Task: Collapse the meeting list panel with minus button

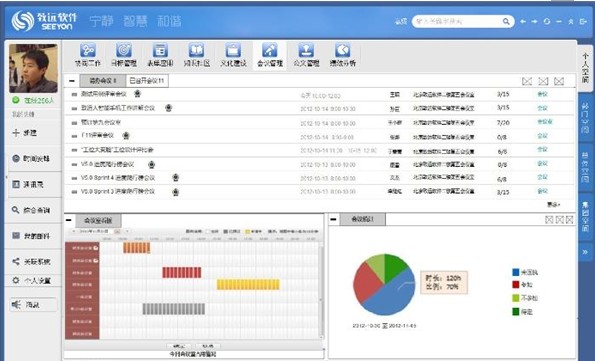Action: point(72,80)
